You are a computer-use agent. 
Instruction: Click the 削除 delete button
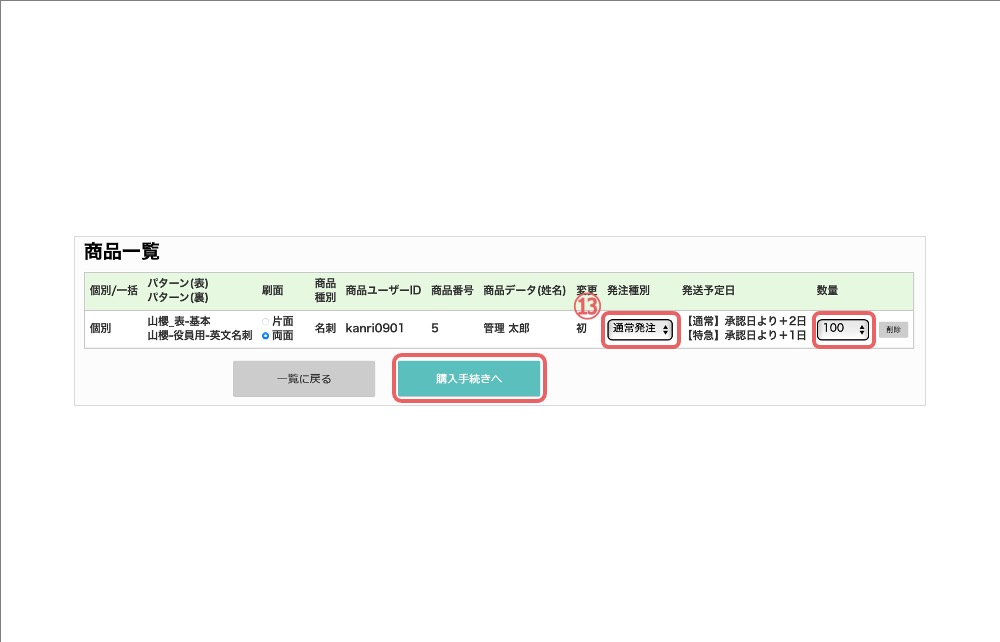(x=893, y=330)
